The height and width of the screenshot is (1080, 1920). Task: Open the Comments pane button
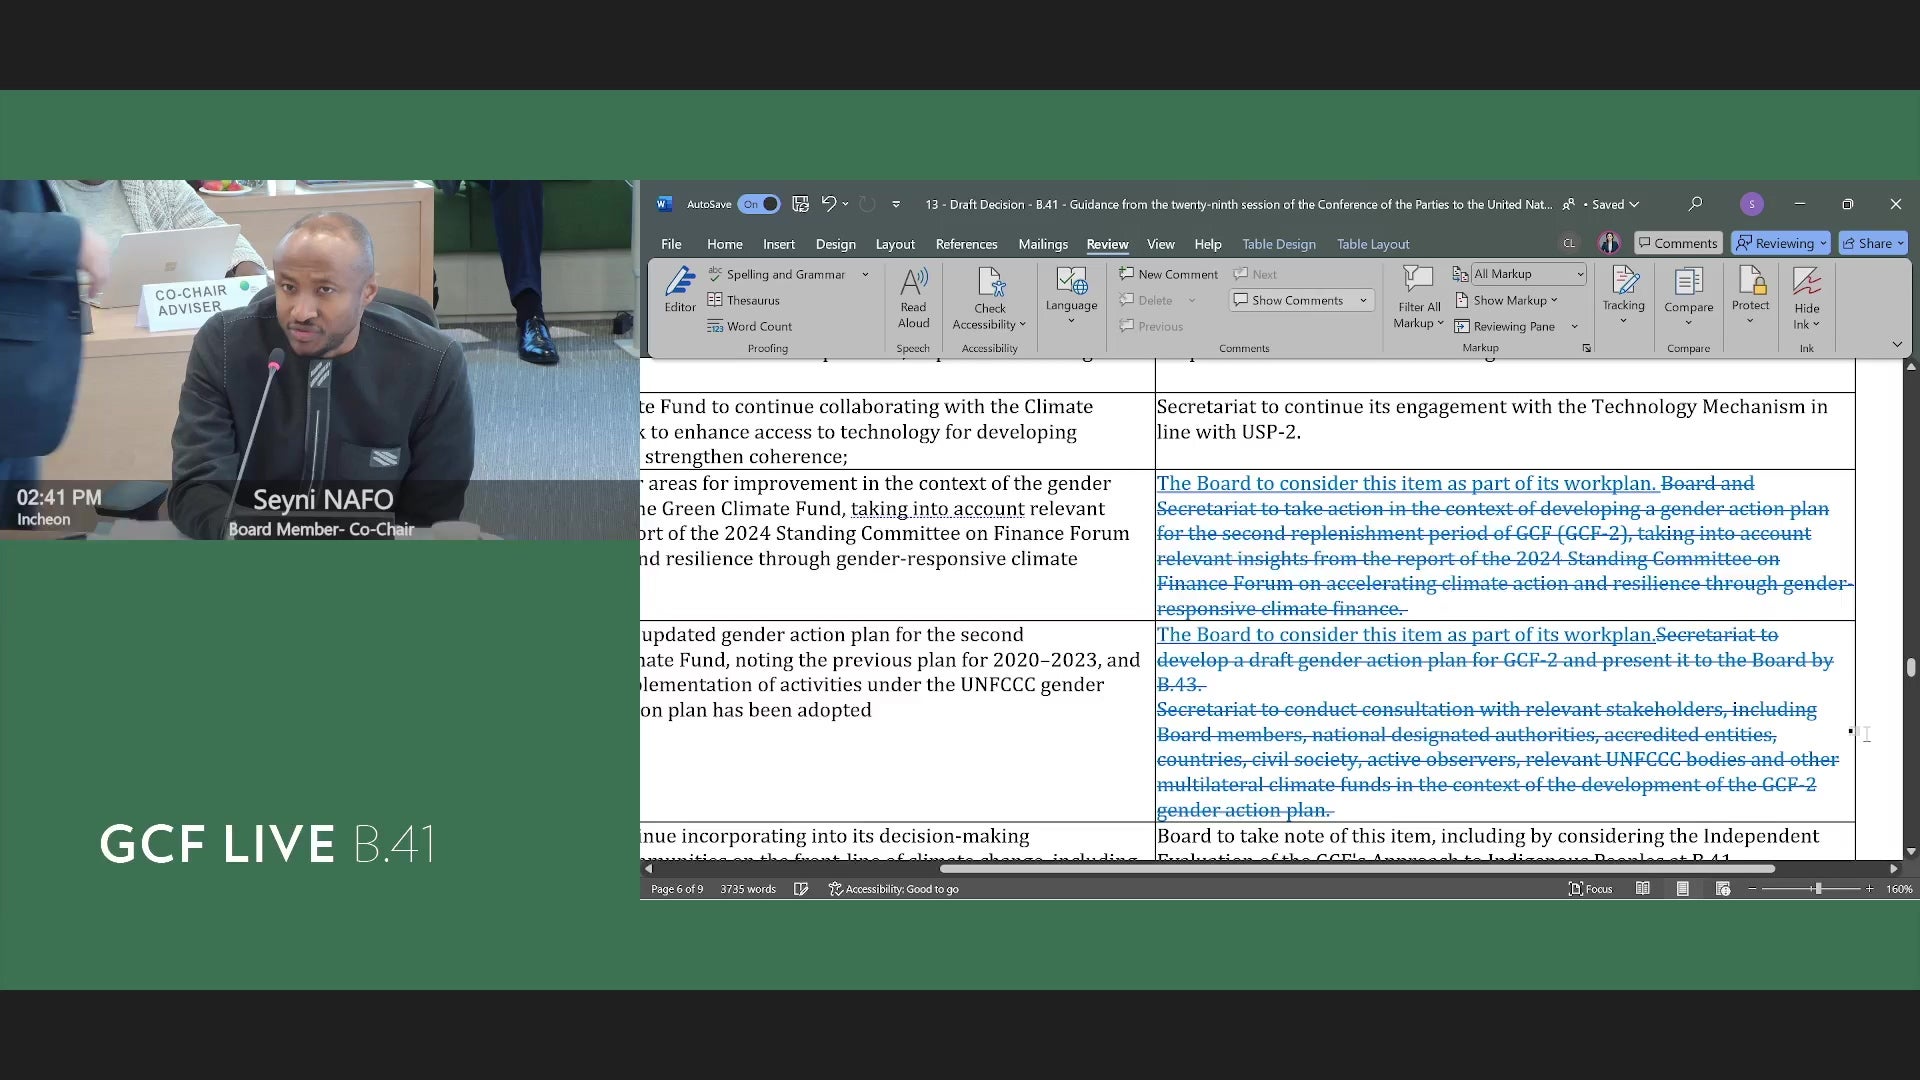pos(1677,243)
